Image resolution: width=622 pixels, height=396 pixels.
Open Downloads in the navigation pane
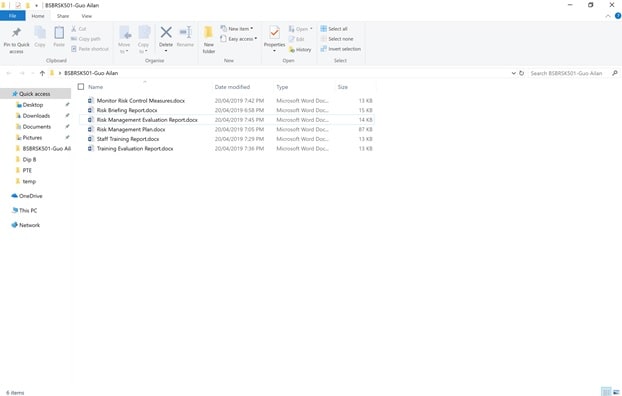(36, 115)
